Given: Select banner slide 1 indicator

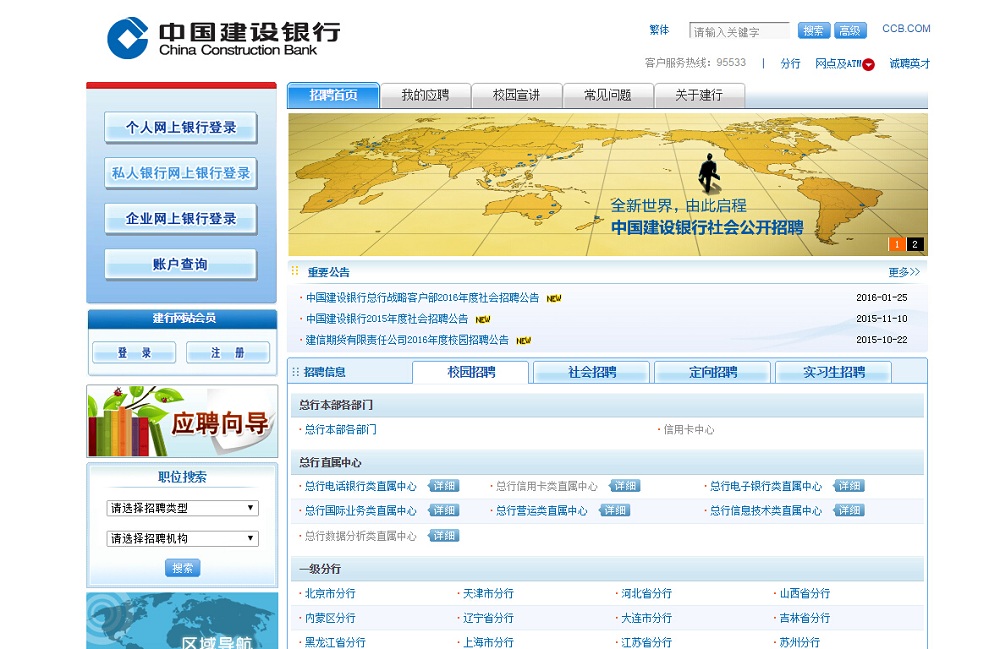Looking at the screenshot, I should tap(897, 244).
